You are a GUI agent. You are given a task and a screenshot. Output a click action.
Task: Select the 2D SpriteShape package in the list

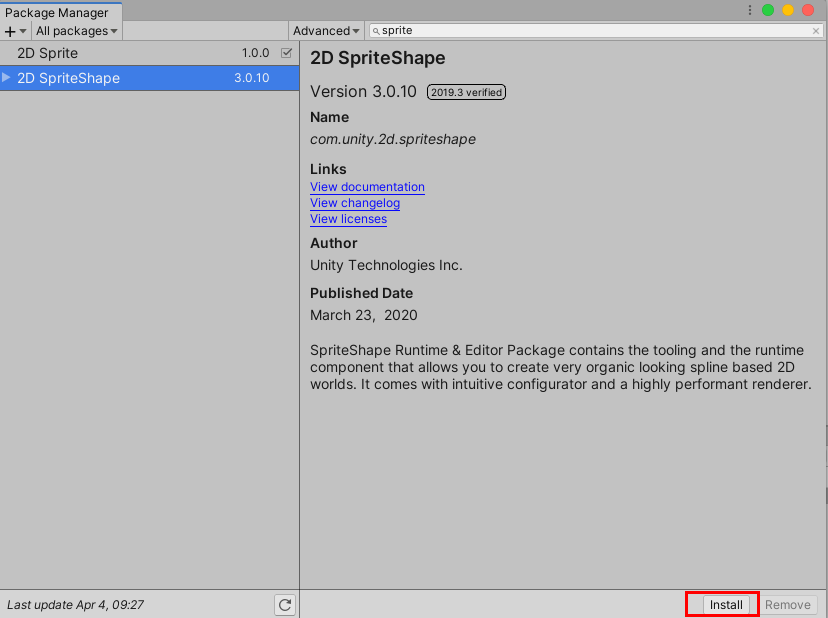coord(140,77)
